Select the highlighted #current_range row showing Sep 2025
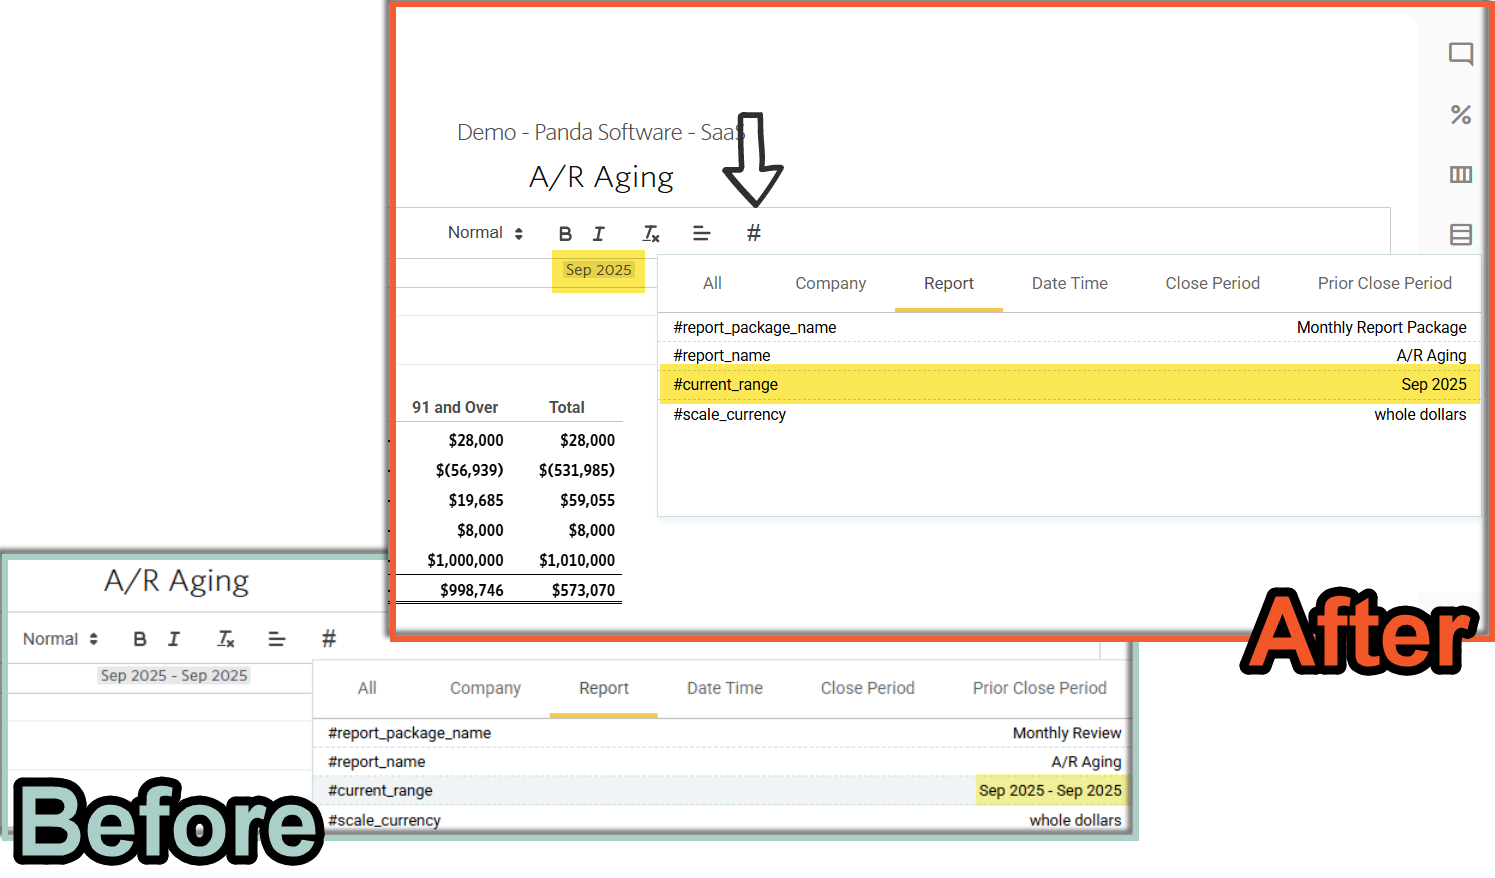This screenshot has height=878, width=1495. pos(1068,385)
